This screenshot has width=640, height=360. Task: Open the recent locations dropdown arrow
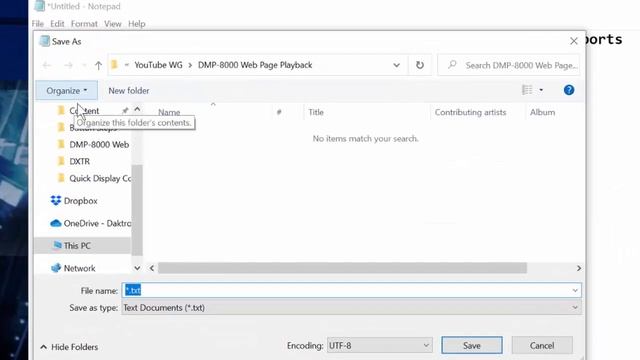(84, 65)
